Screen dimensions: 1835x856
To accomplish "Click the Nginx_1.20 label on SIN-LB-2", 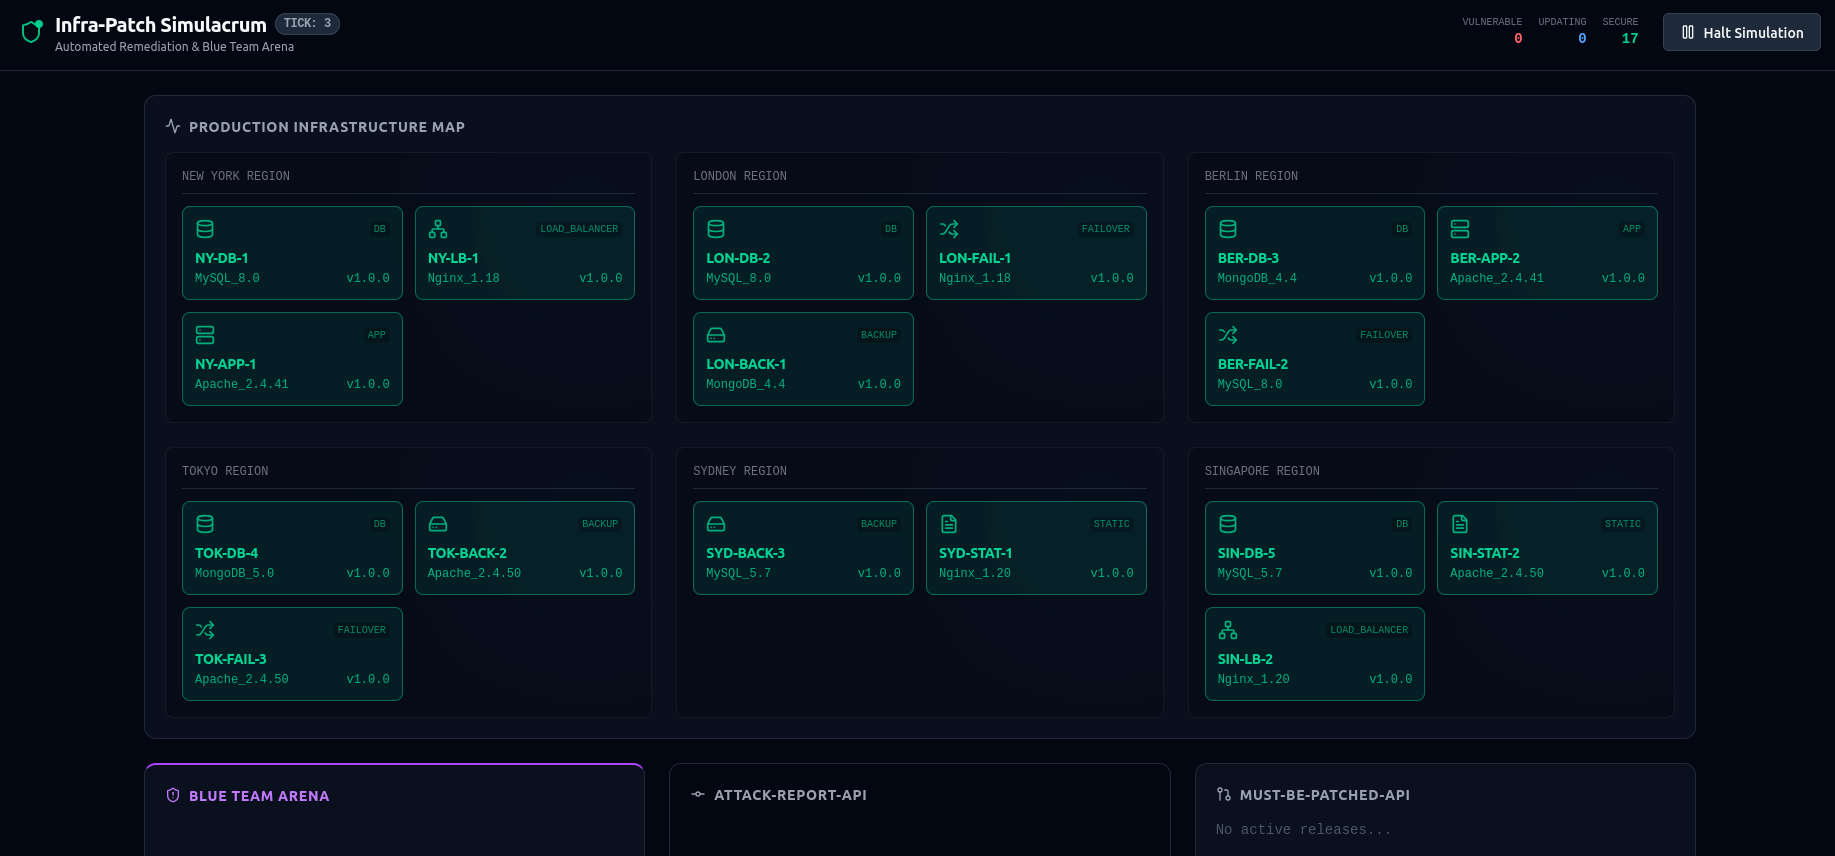I will coord(1253,679).
